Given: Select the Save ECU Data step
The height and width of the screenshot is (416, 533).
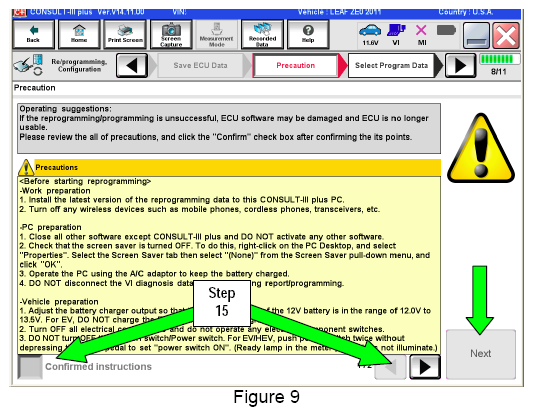Looking at the screenshot, I should point(200,65).
